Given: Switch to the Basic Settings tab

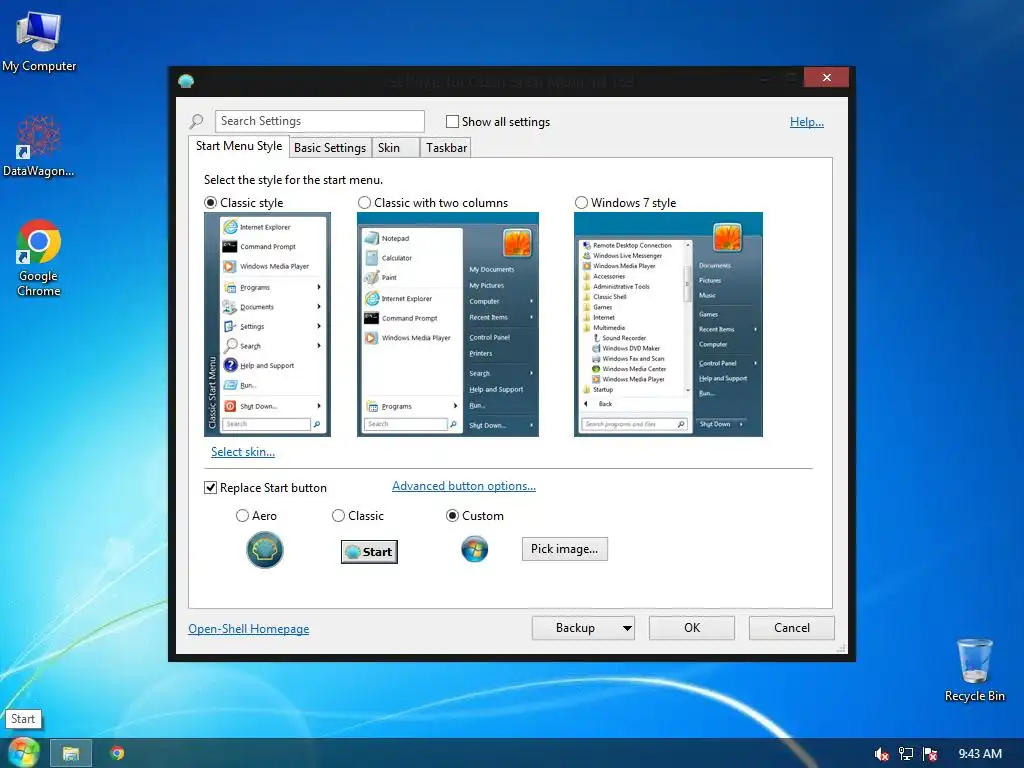Looking at the screenshot, I should pos(330,148).
